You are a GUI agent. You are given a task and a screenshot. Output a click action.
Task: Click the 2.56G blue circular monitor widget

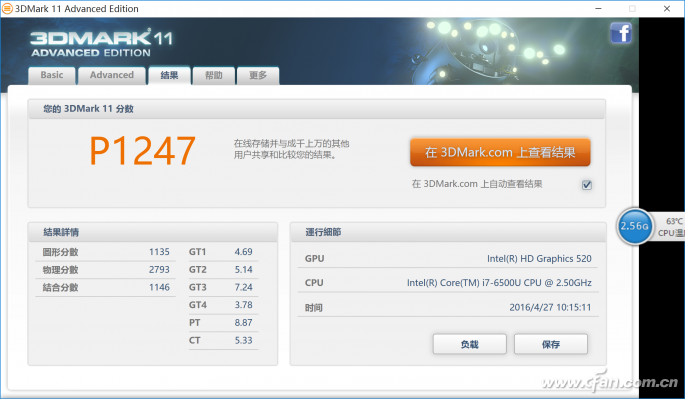pyautogui.click(x=634, y=226)
